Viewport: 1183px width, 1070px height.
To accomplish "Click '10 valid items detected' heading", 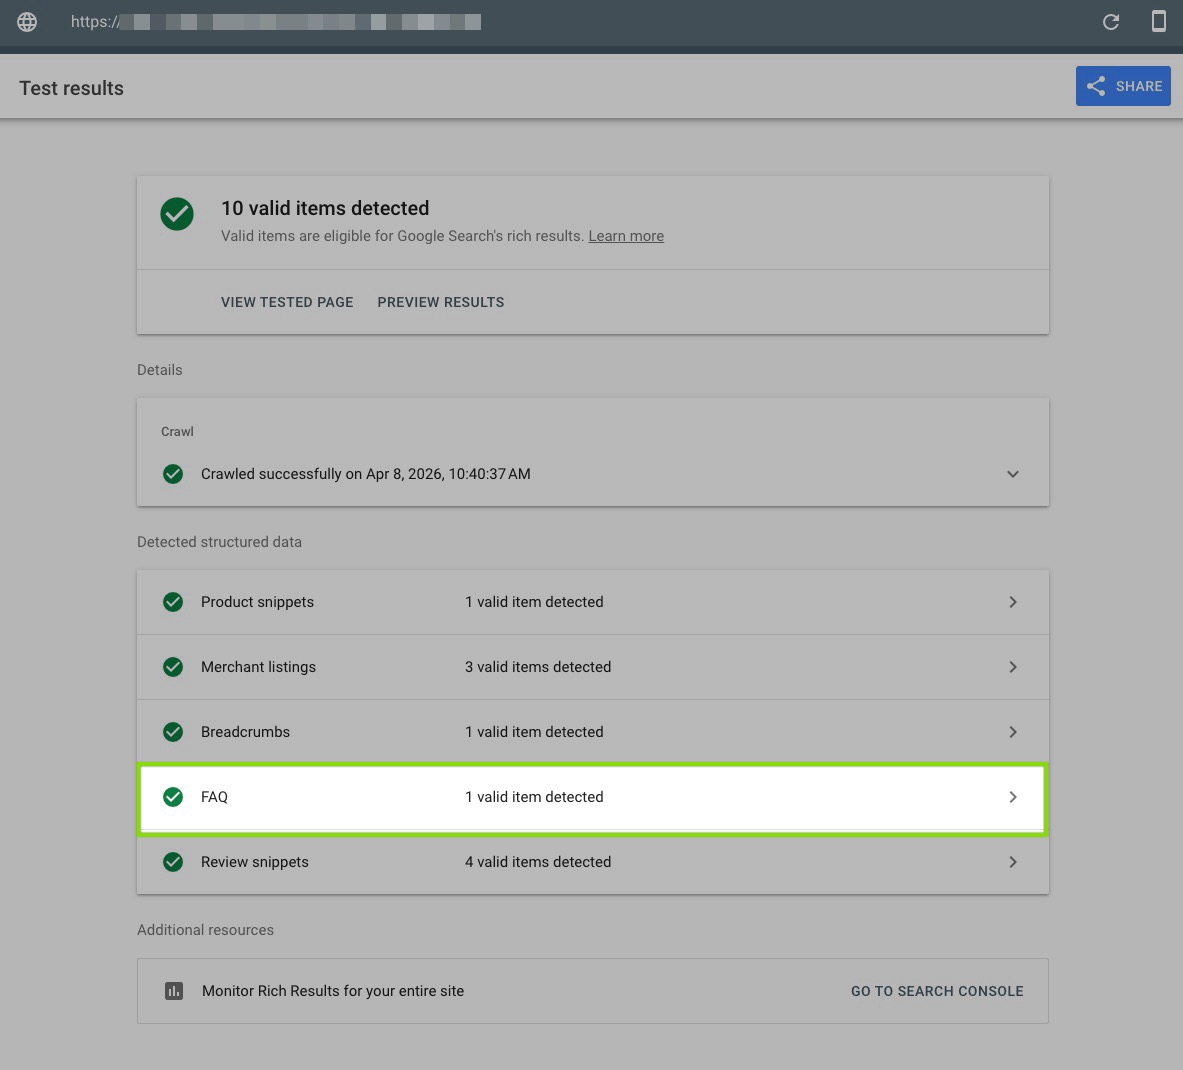I will pyautogui.click(x=325, y=208).
